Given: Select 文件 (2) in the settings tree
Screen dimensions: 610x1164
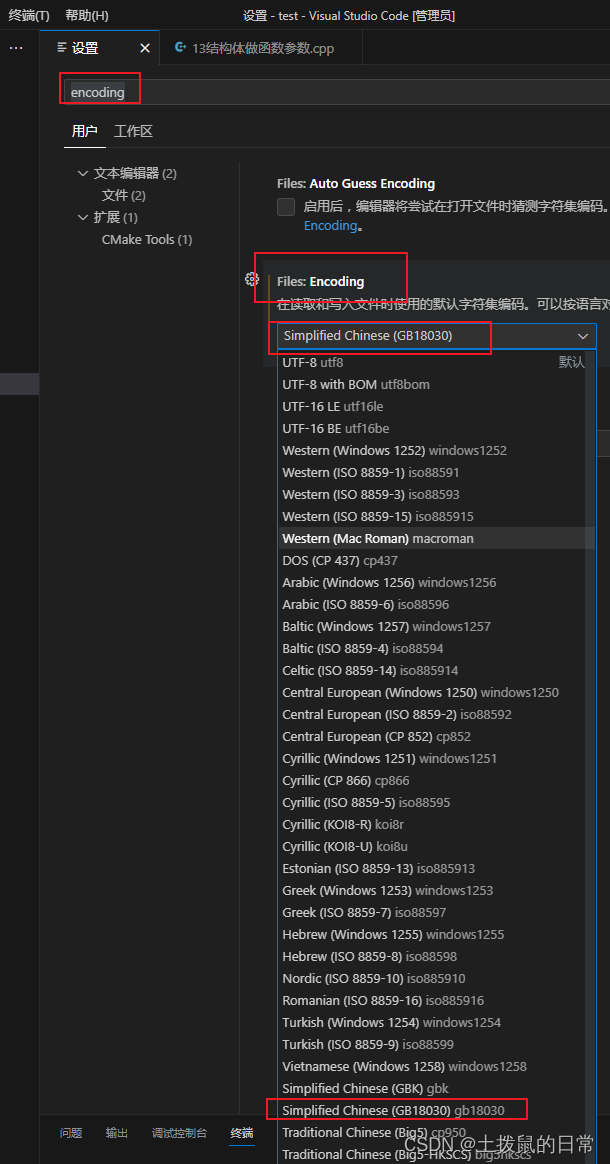Looking at the screenshot, I should point(123,196).
